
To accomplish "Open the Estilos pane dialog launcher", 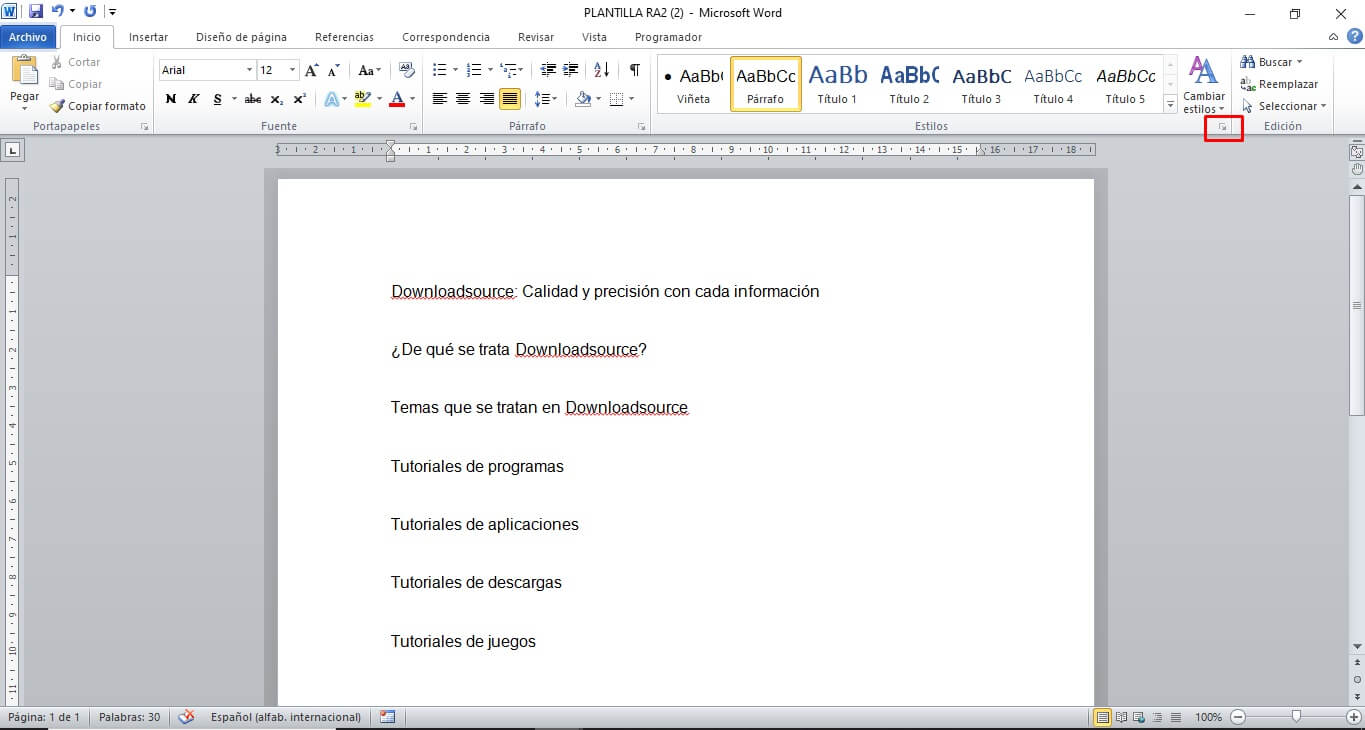I will (1223, 128).
